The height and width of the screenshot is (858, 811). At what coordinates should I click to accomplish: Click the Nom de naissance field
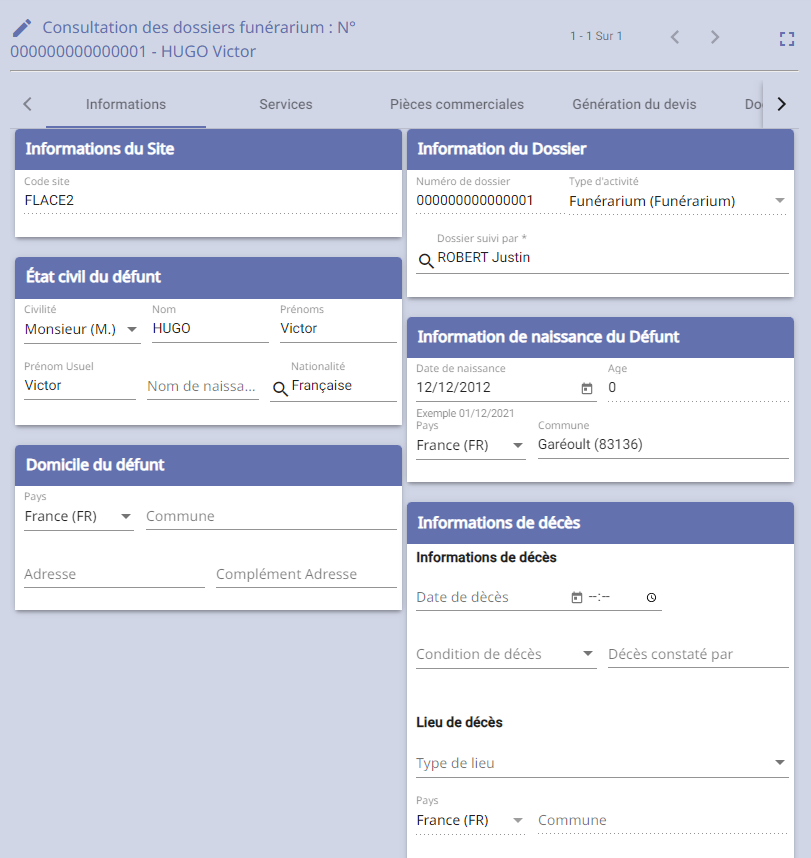[202, 386]
